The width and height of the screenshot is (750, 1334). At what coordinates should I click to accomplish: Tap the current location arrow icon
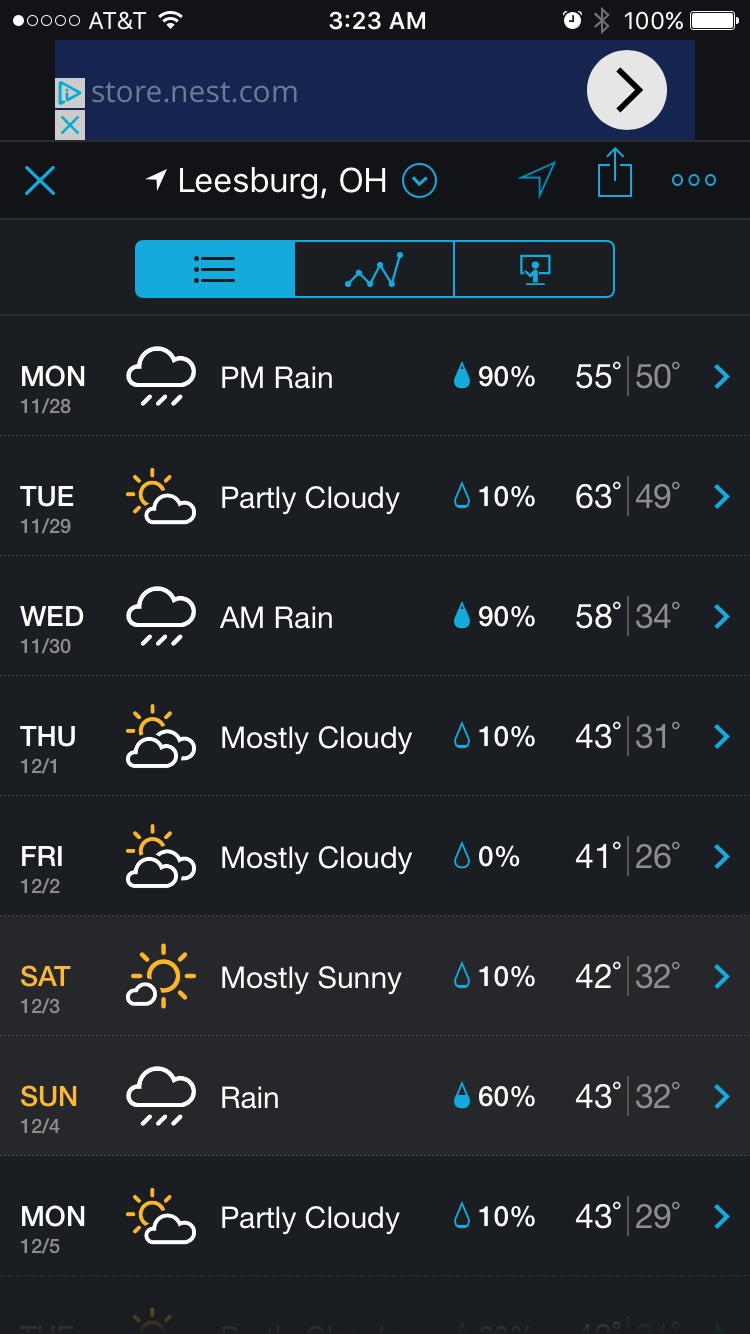click(537, 180)
